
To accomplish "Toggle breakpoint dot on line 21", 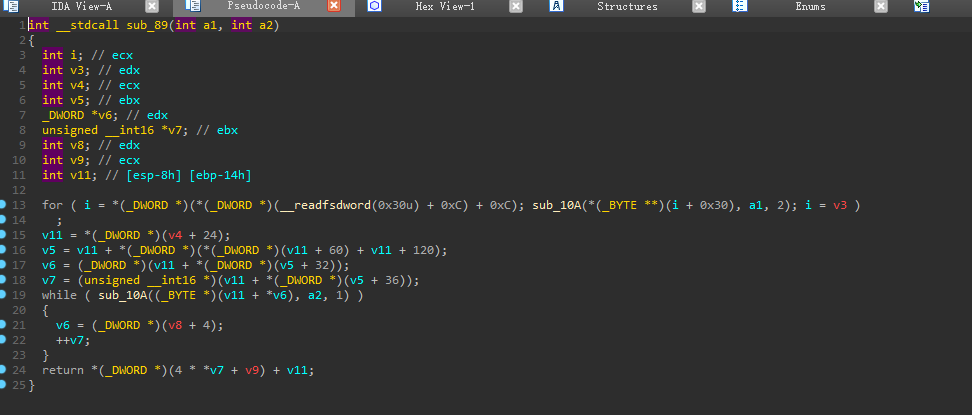I will (x=5, y=325).
